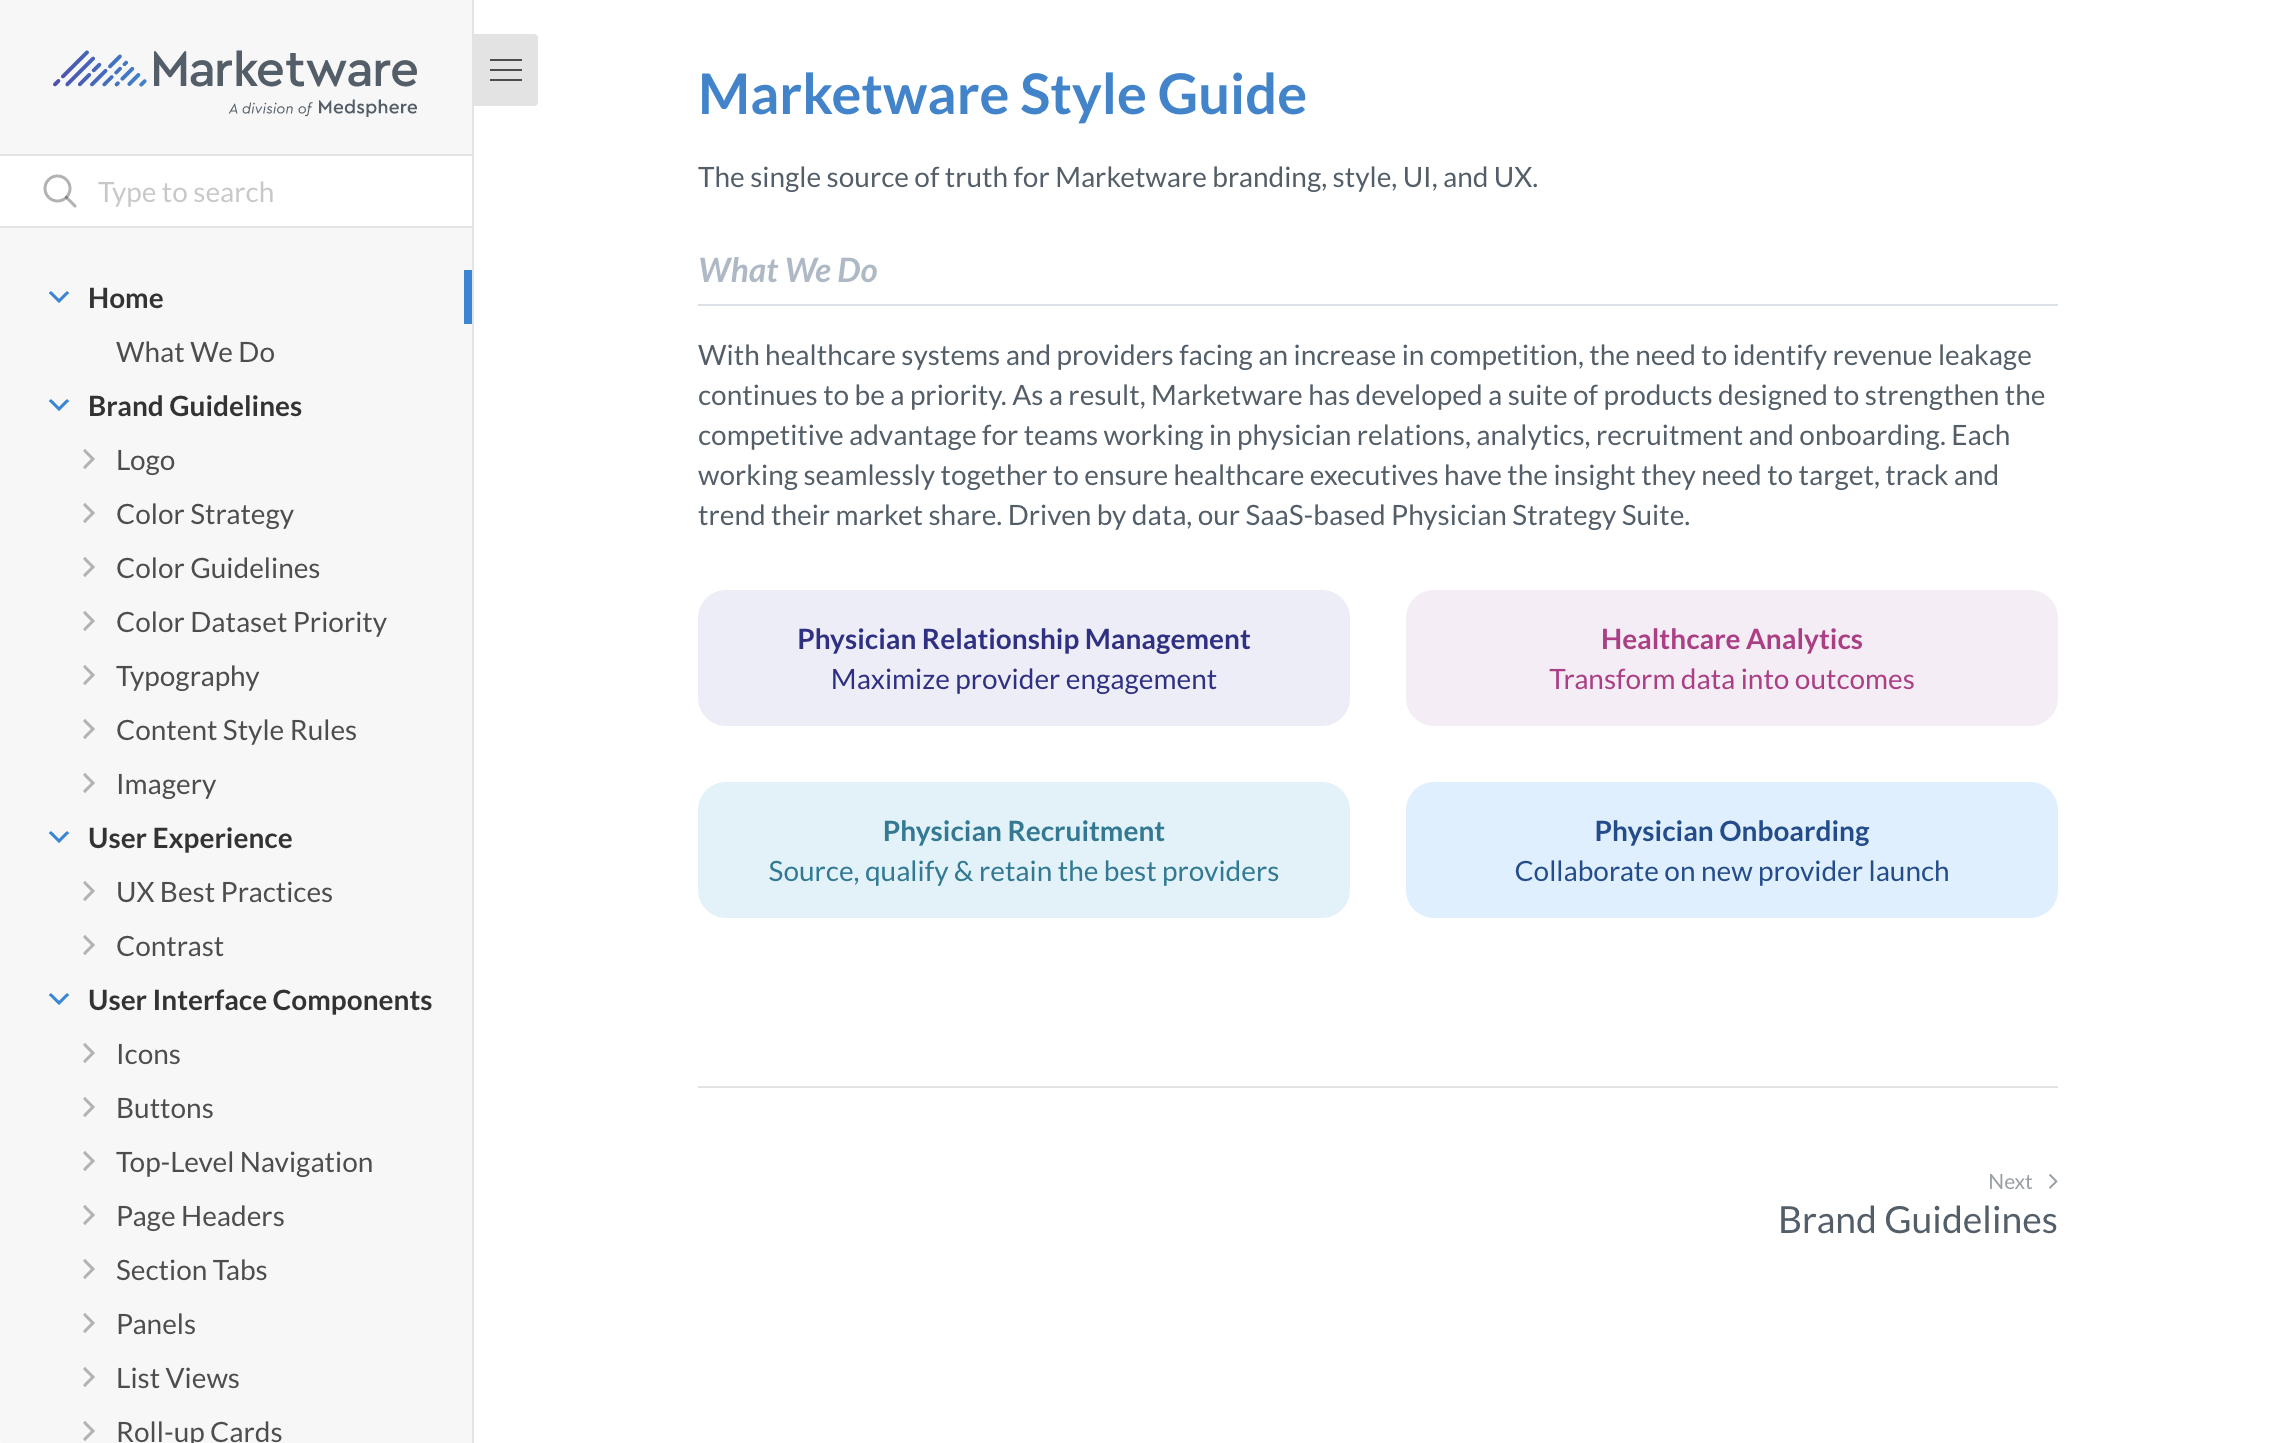Click the Next arrow chevron icon
2280x1443 pixels.
tap(2052, 1181)
